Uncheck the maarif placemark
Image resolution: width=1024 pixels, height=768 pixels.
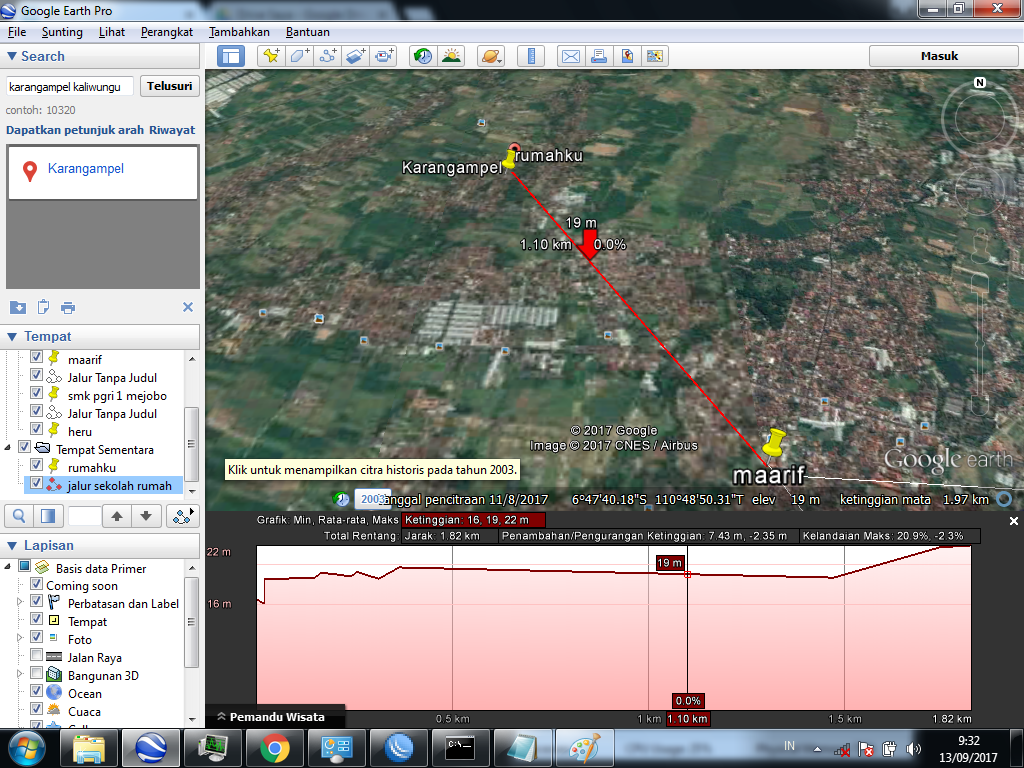point(37,357)
